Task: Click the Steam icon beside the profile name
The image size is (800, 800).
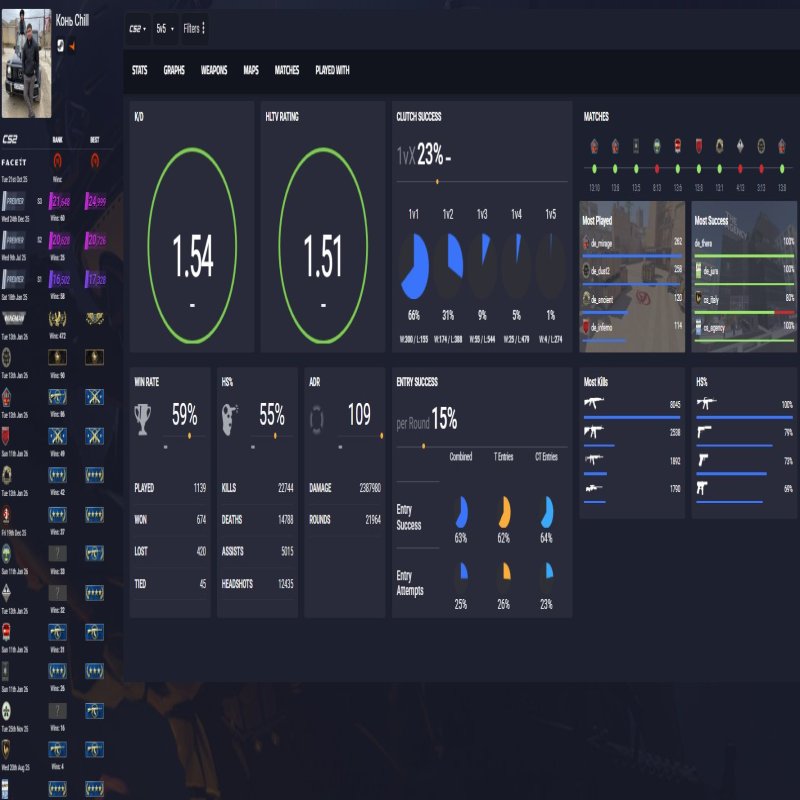Action: pos(62,44)
